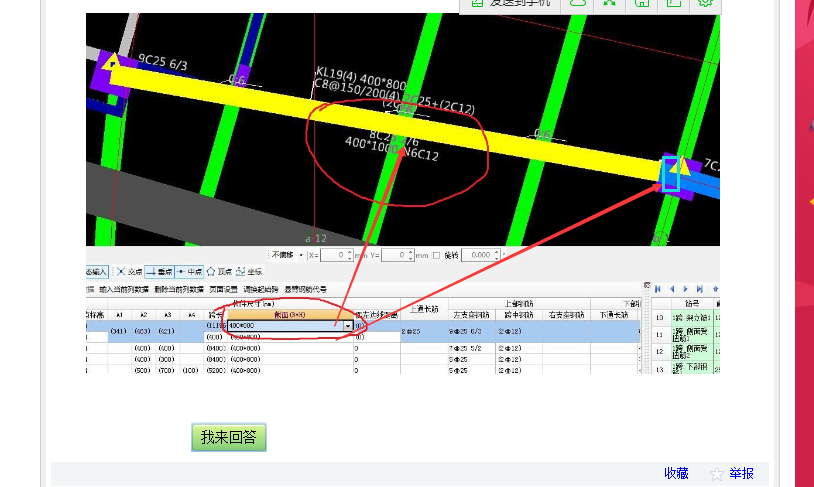This screenshot has width=814, height=487.
Task: Click the 举报 report link
Action: pos(741,474)
